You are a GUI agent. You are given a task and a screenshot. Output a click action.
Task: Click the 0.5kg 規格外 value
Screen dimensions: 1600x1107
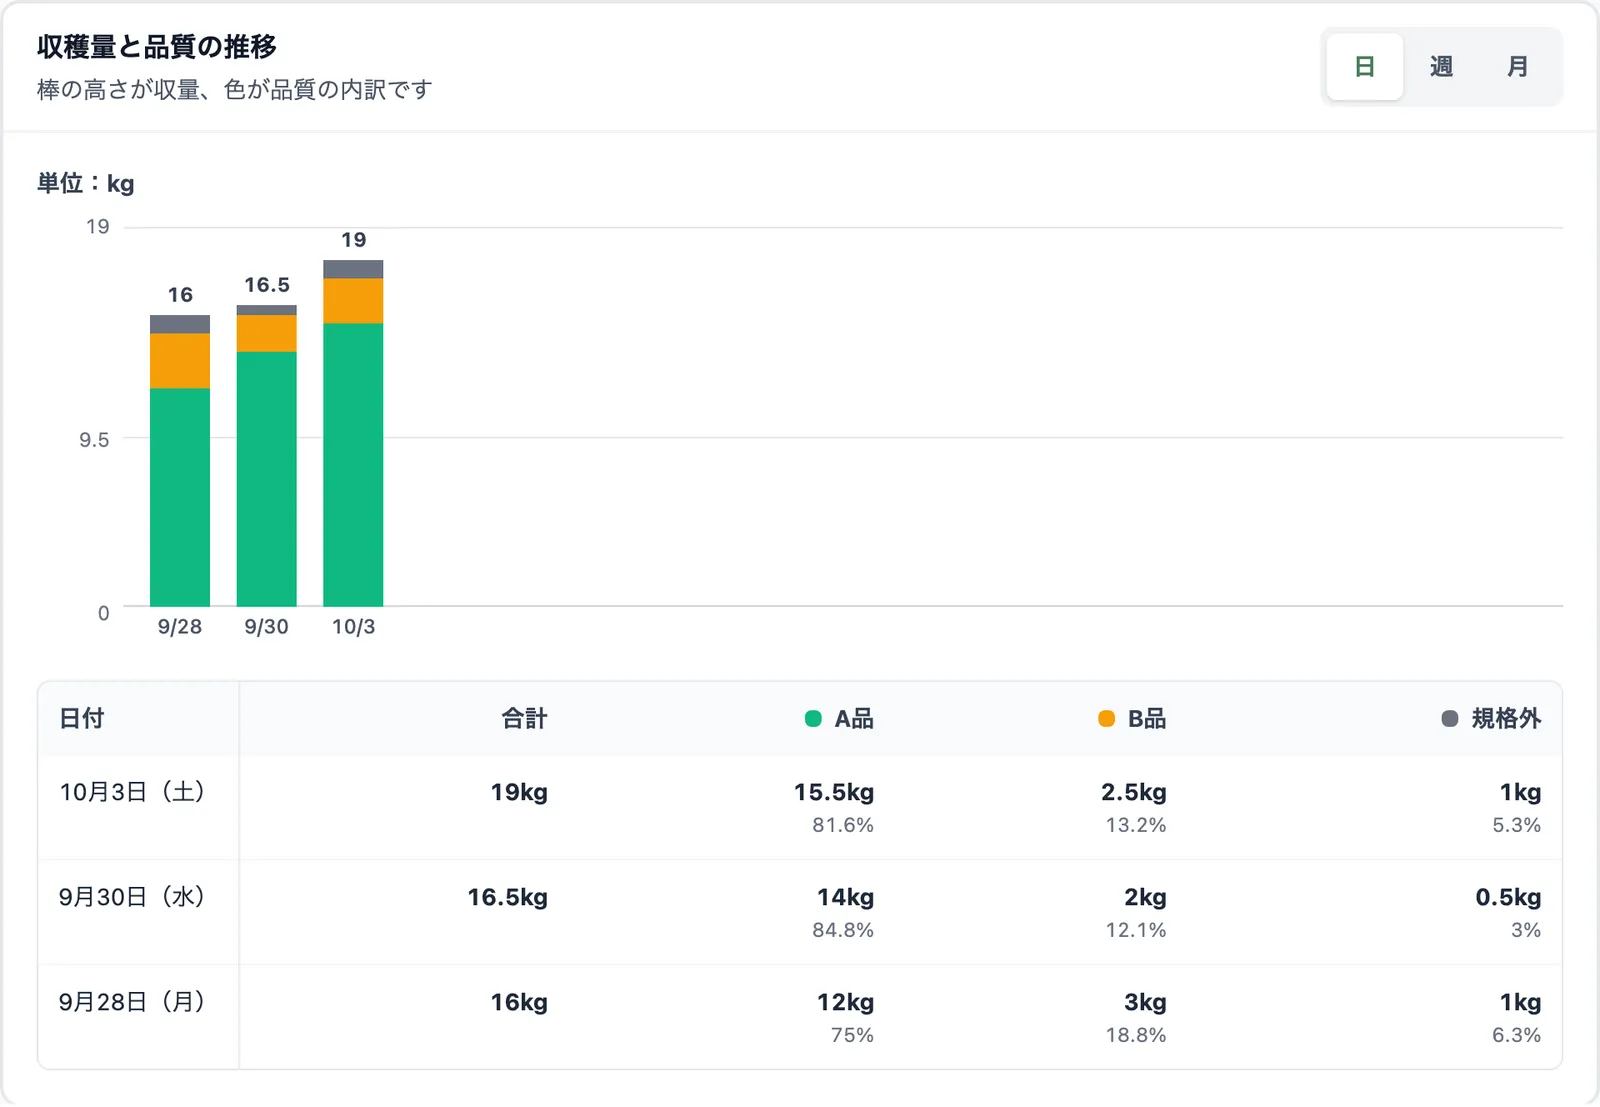point(1509,898)
